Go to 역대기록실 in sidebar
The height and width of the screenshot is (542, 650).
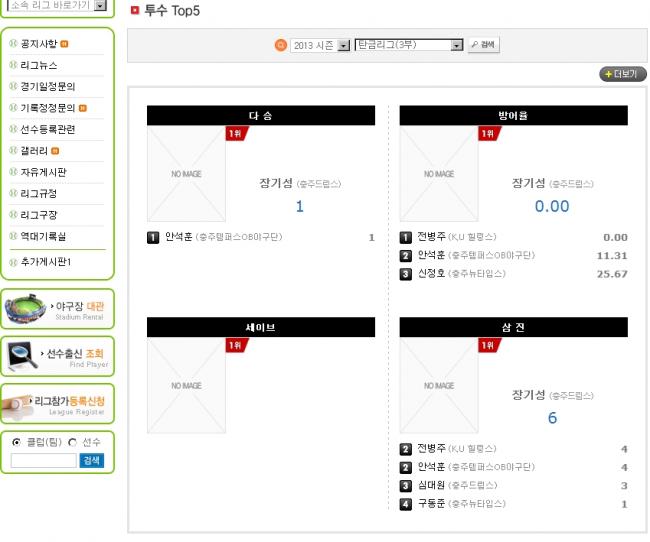[x=44, y=236]
